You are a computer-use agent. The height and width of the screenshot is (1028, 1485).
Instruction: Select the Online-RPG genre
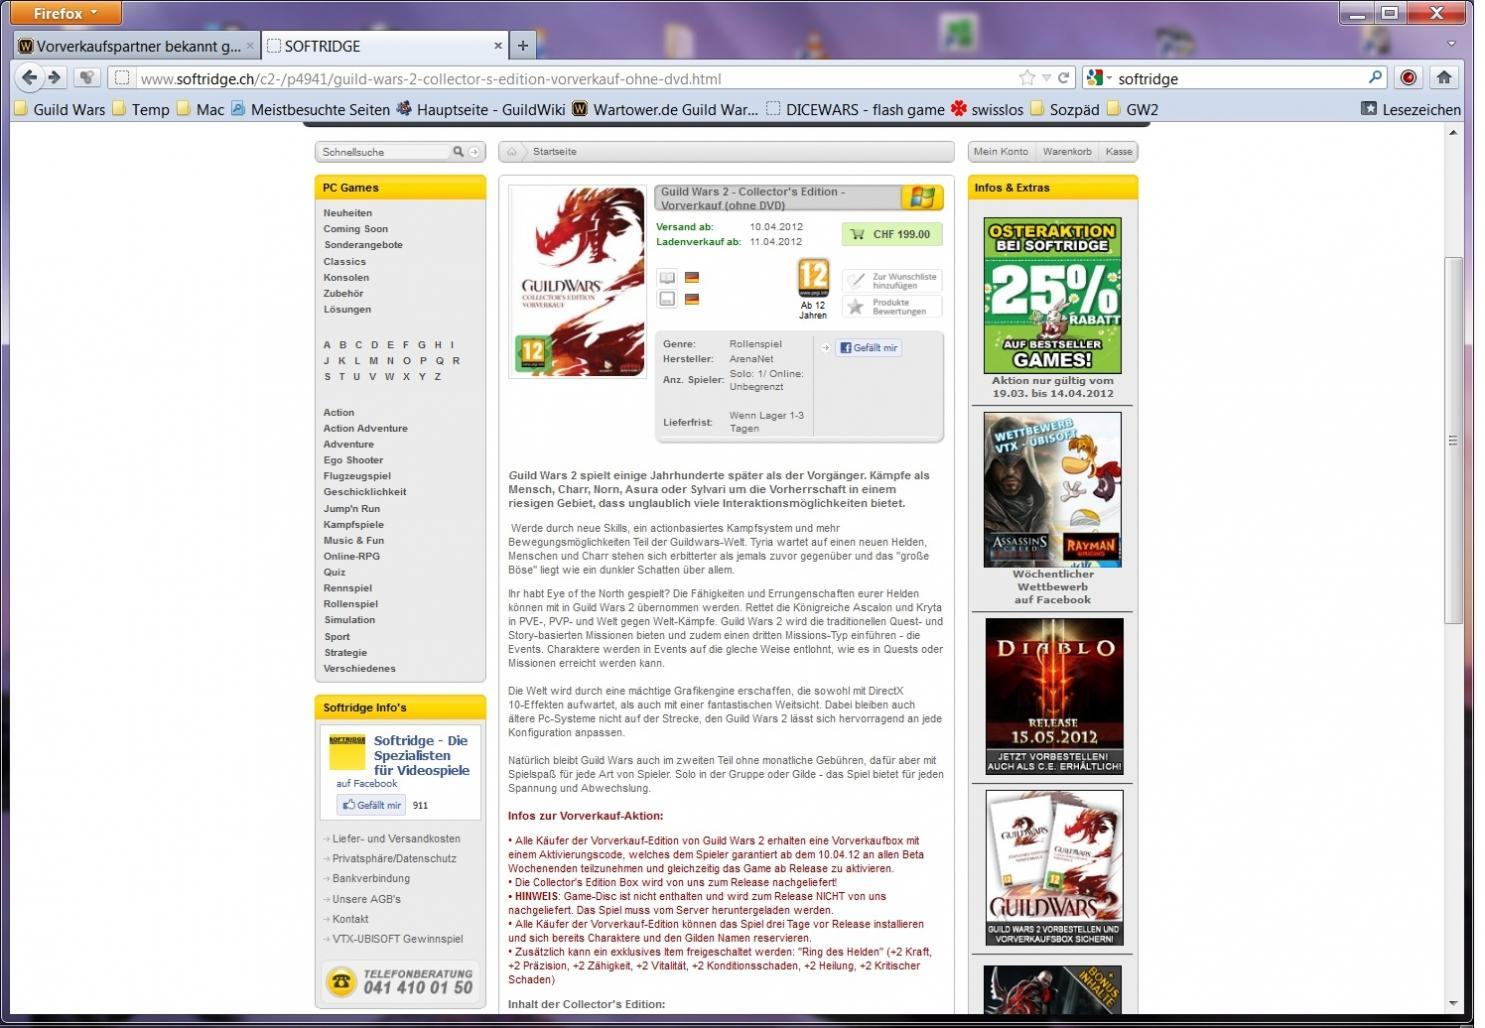(352, 556)
